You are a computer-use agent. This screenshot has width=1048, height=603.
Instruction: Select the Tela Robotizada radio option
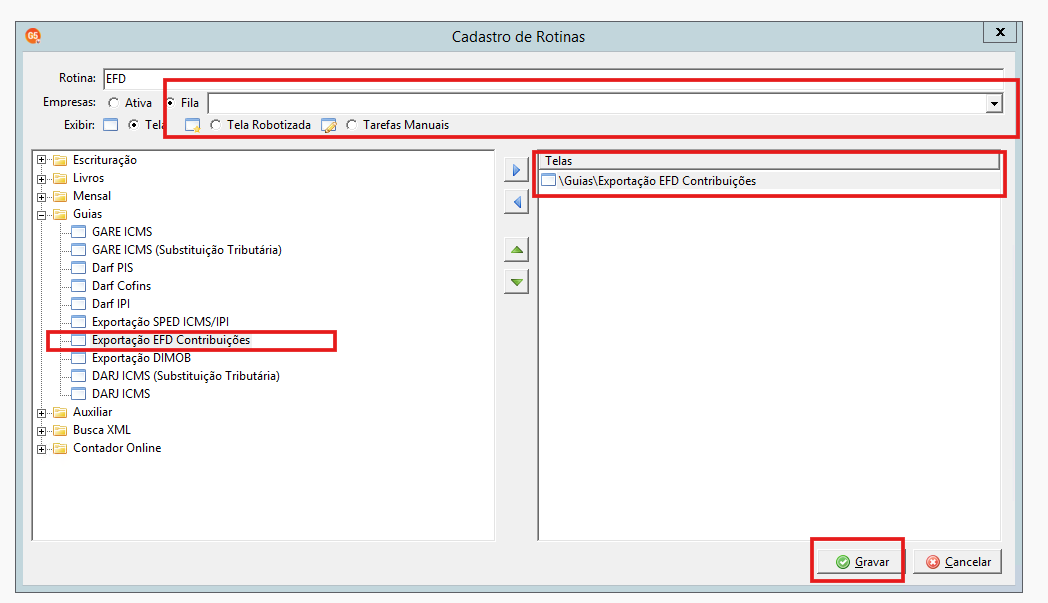pyautogui.click(x=215, y=125)
